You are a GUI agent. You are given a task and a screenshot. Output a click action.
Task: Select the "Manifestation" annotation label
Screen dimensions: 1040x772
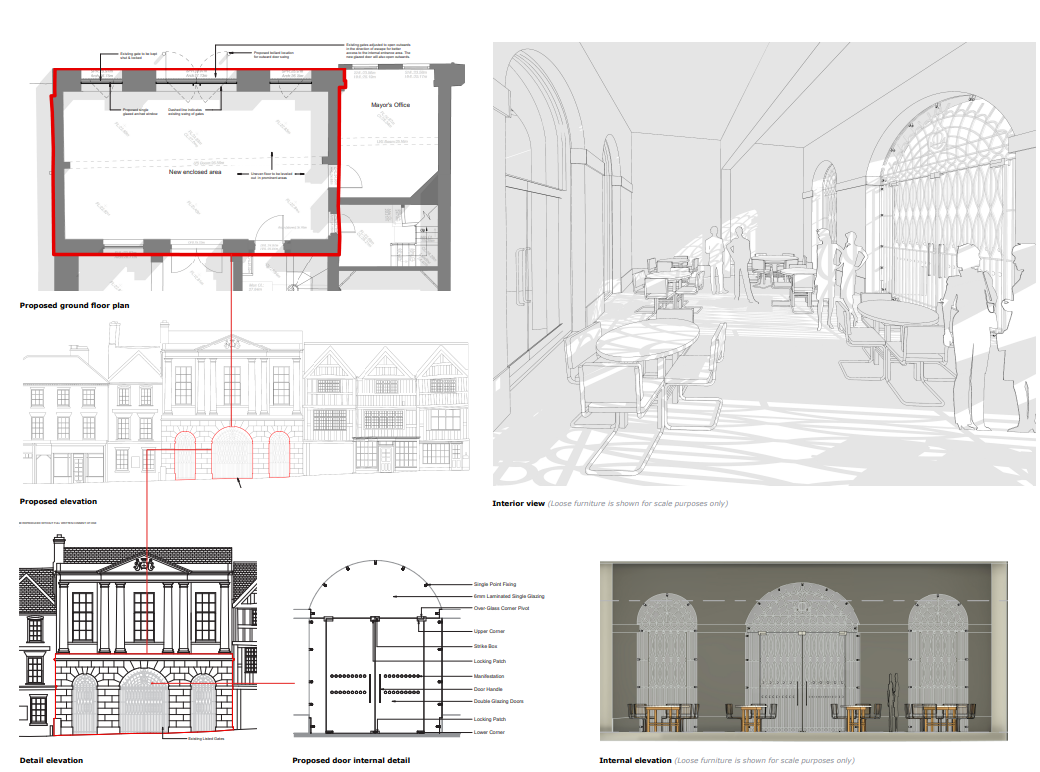coord(489,676)
